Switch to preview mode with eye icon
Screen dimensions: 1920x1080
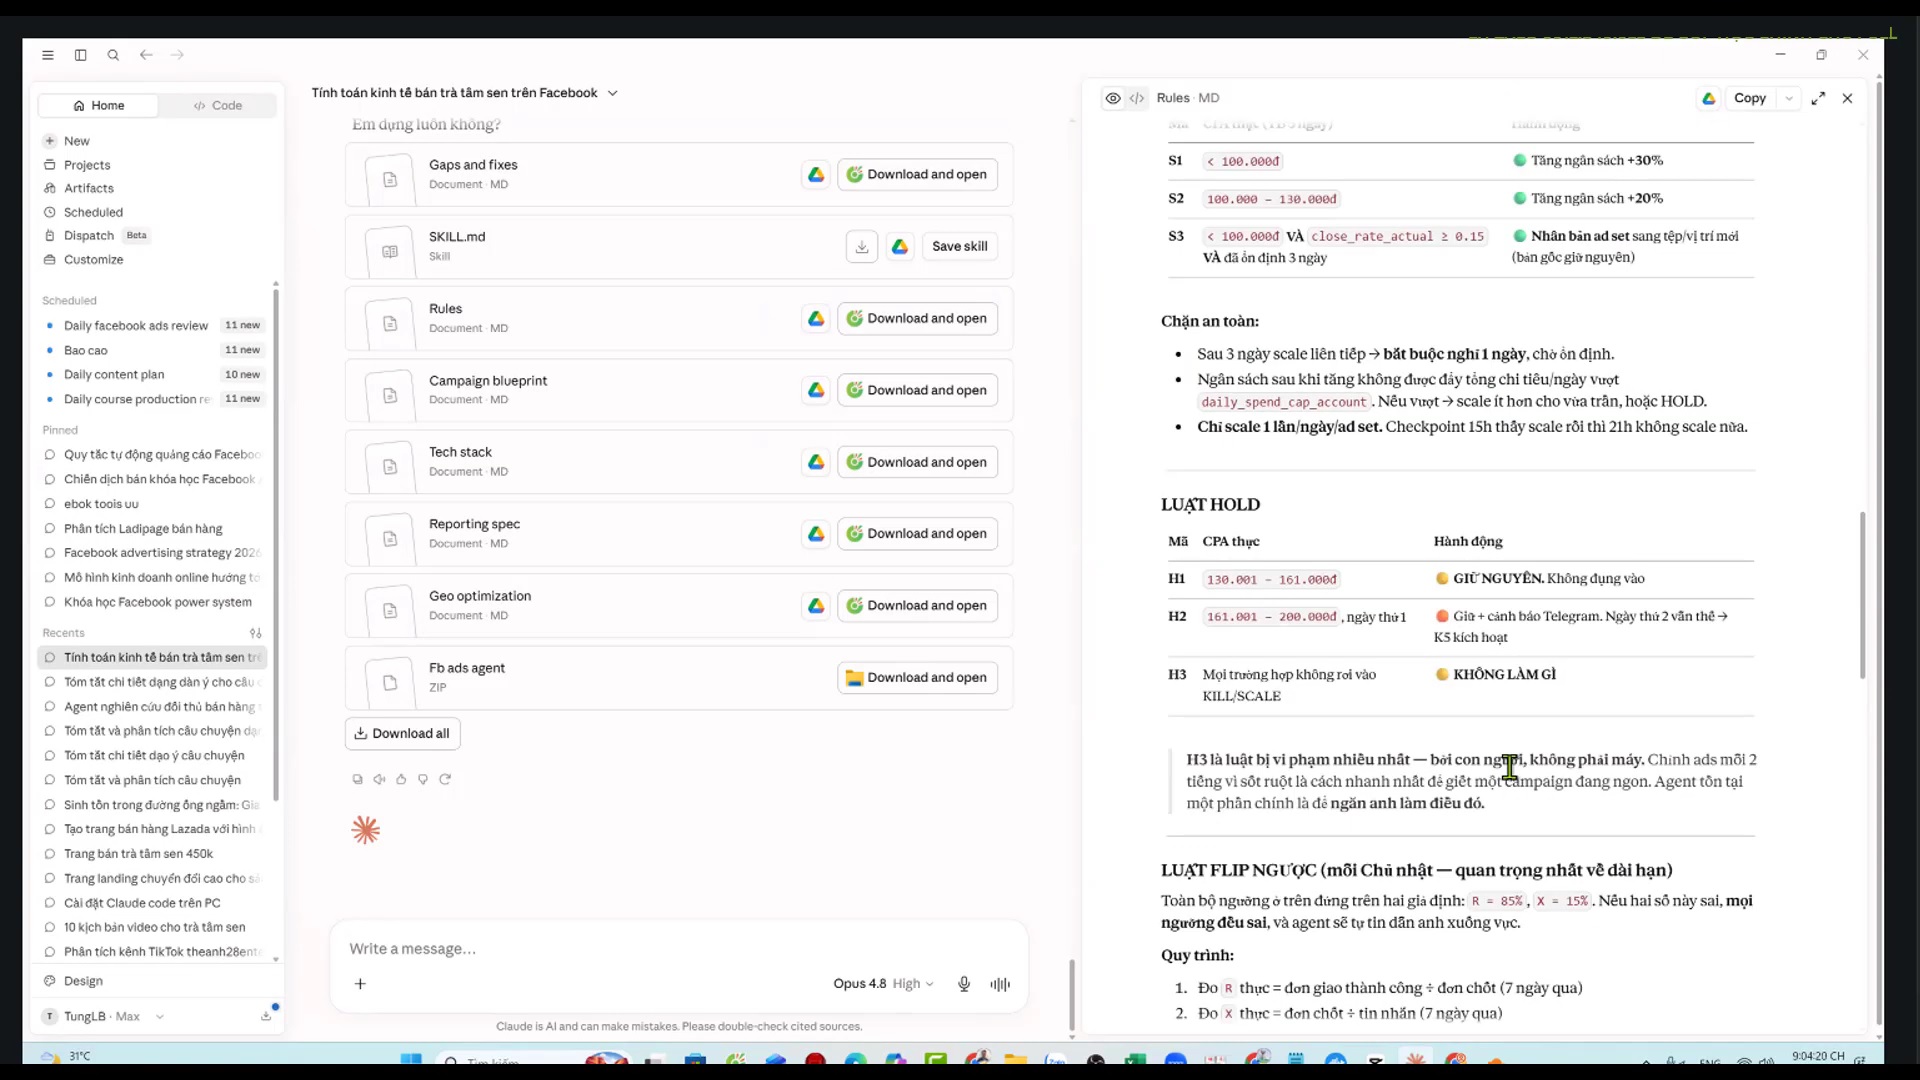[x=1112, y=98]
